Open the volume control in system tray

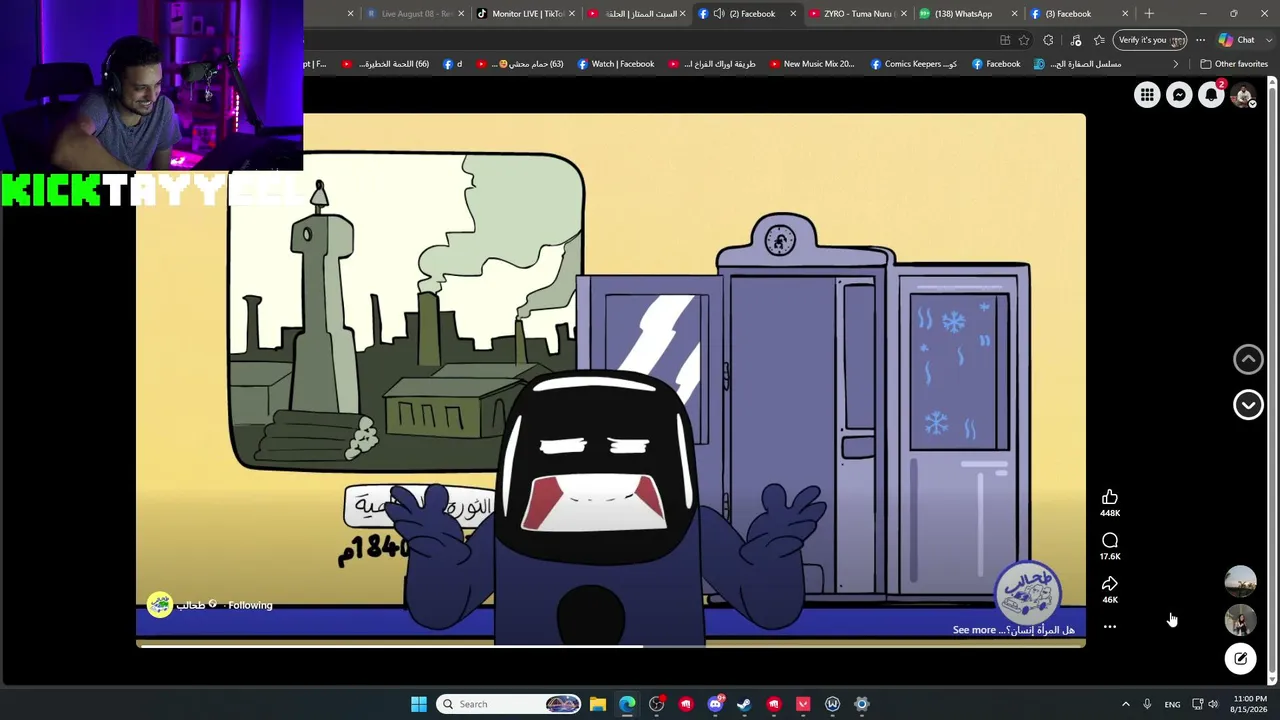coord(1213,704)
